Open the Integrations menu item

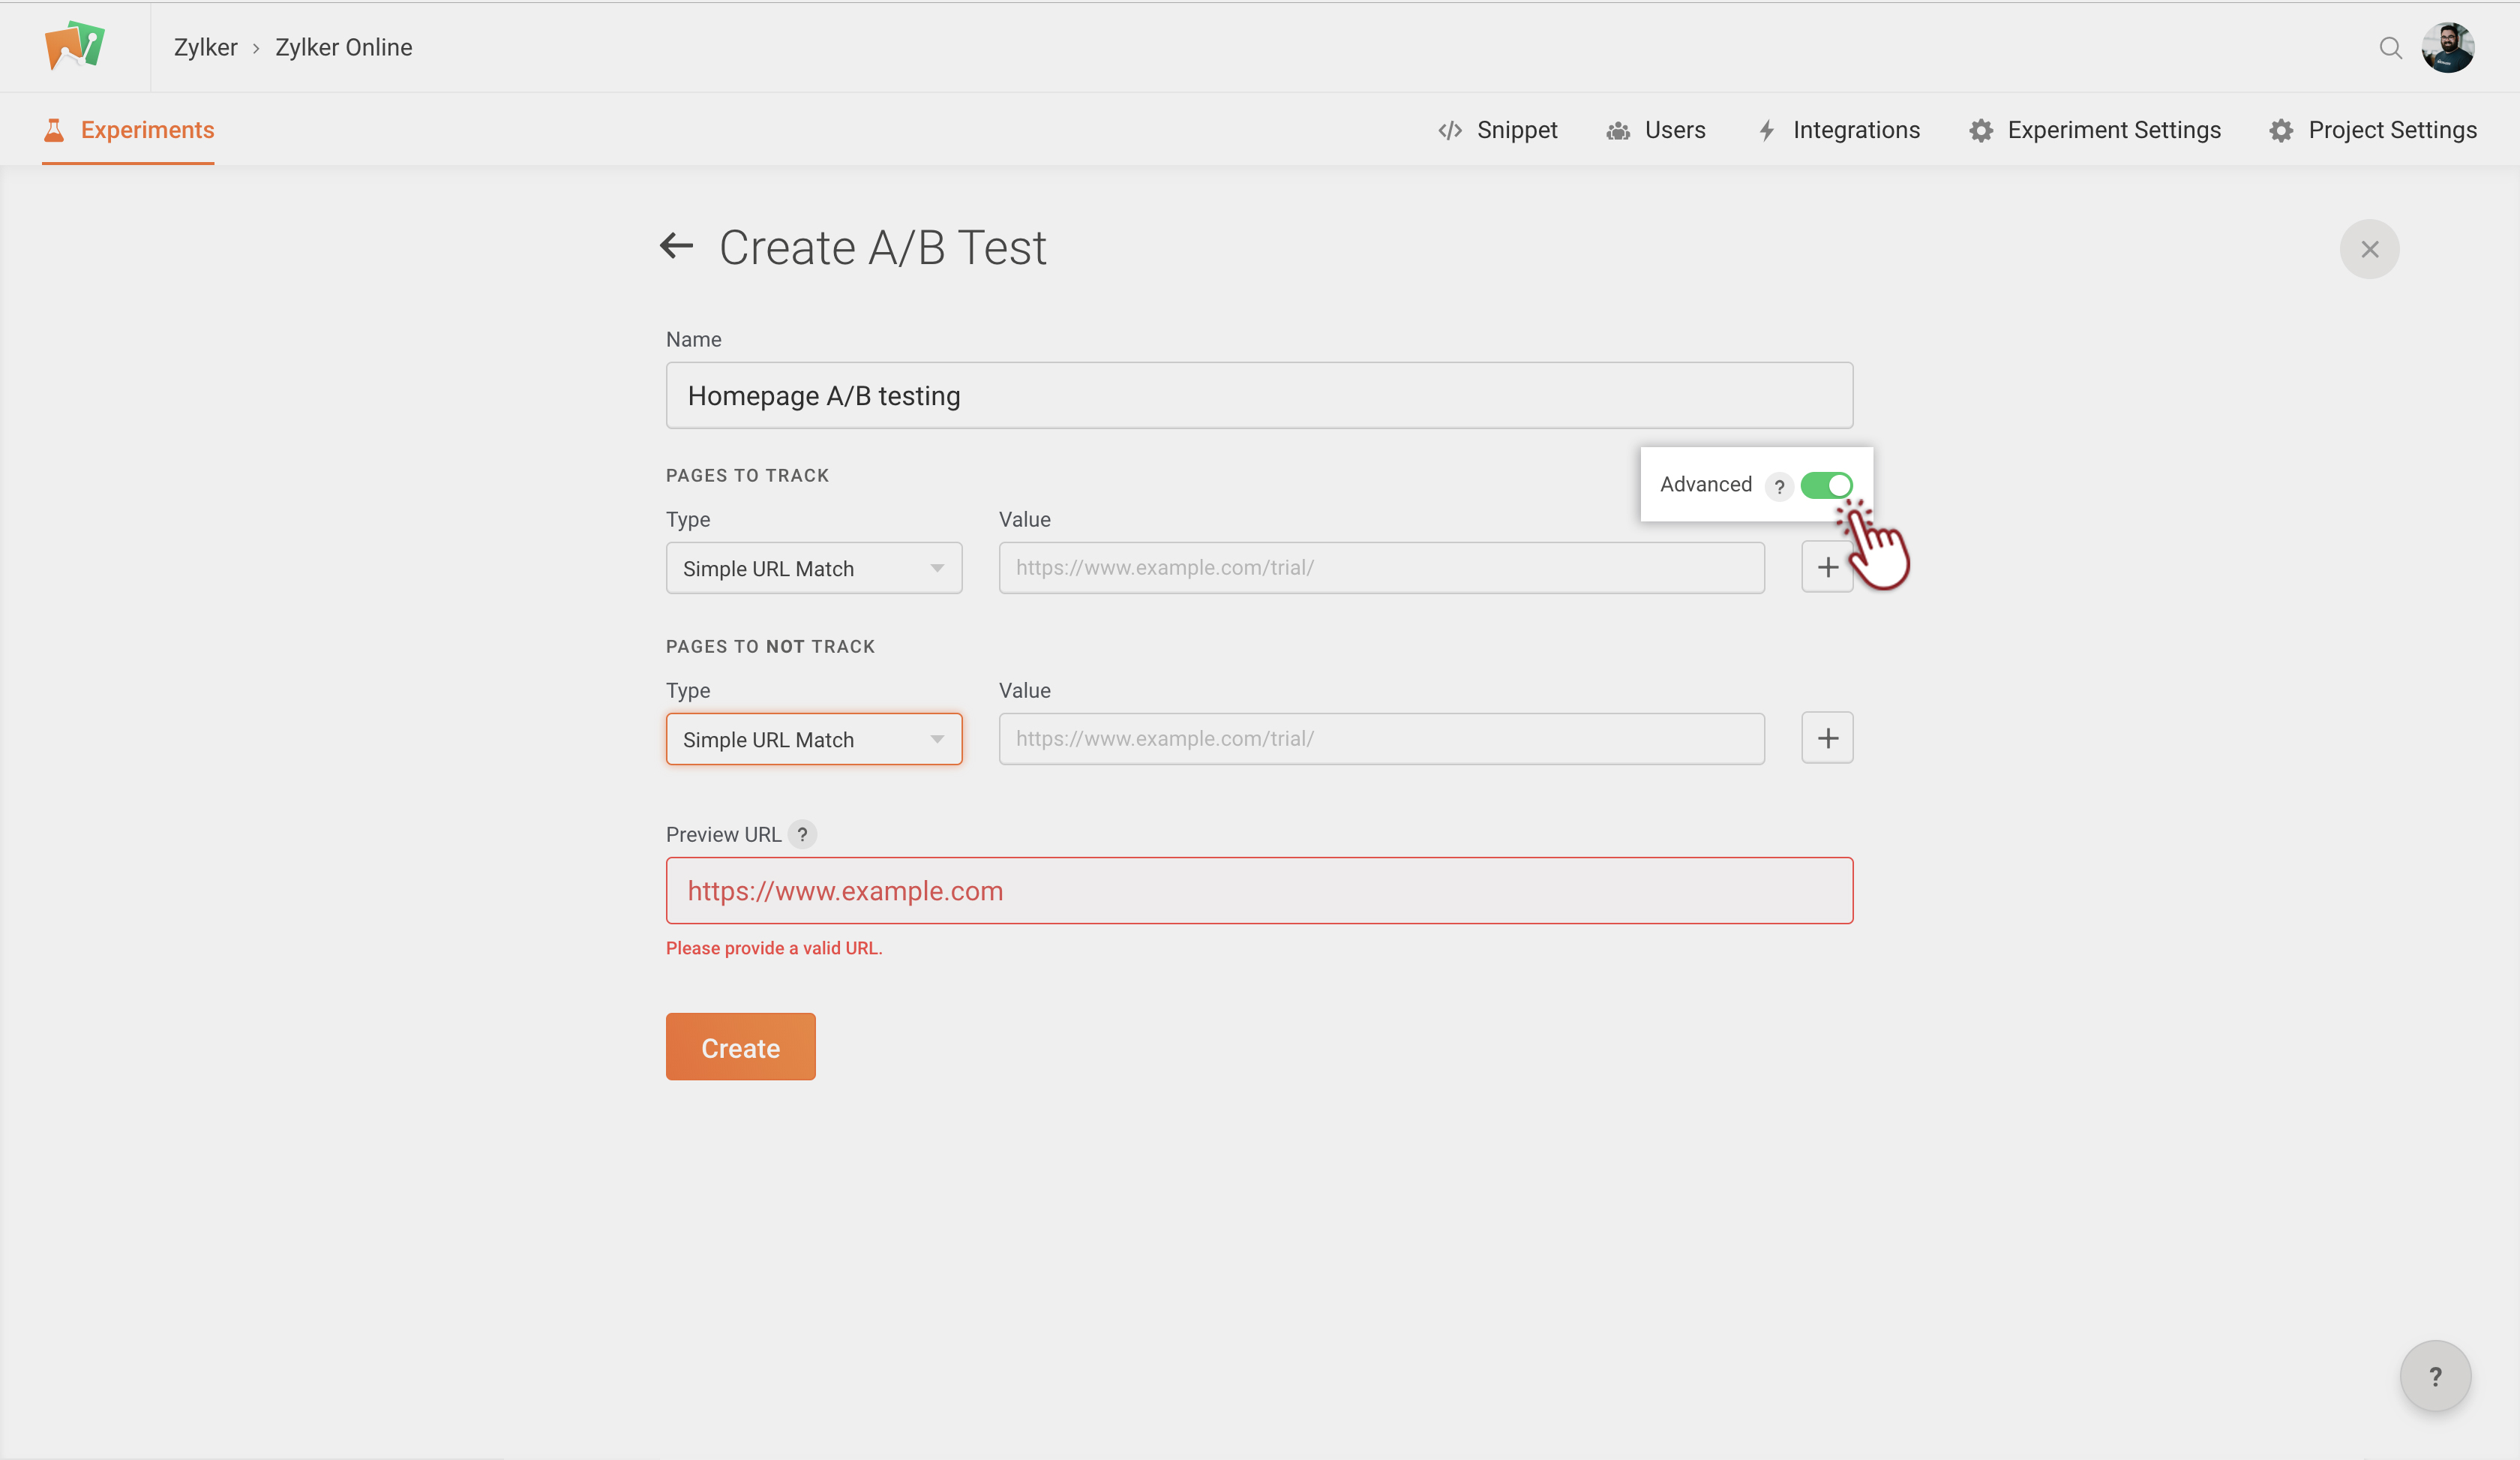(x=1839, y=130)
